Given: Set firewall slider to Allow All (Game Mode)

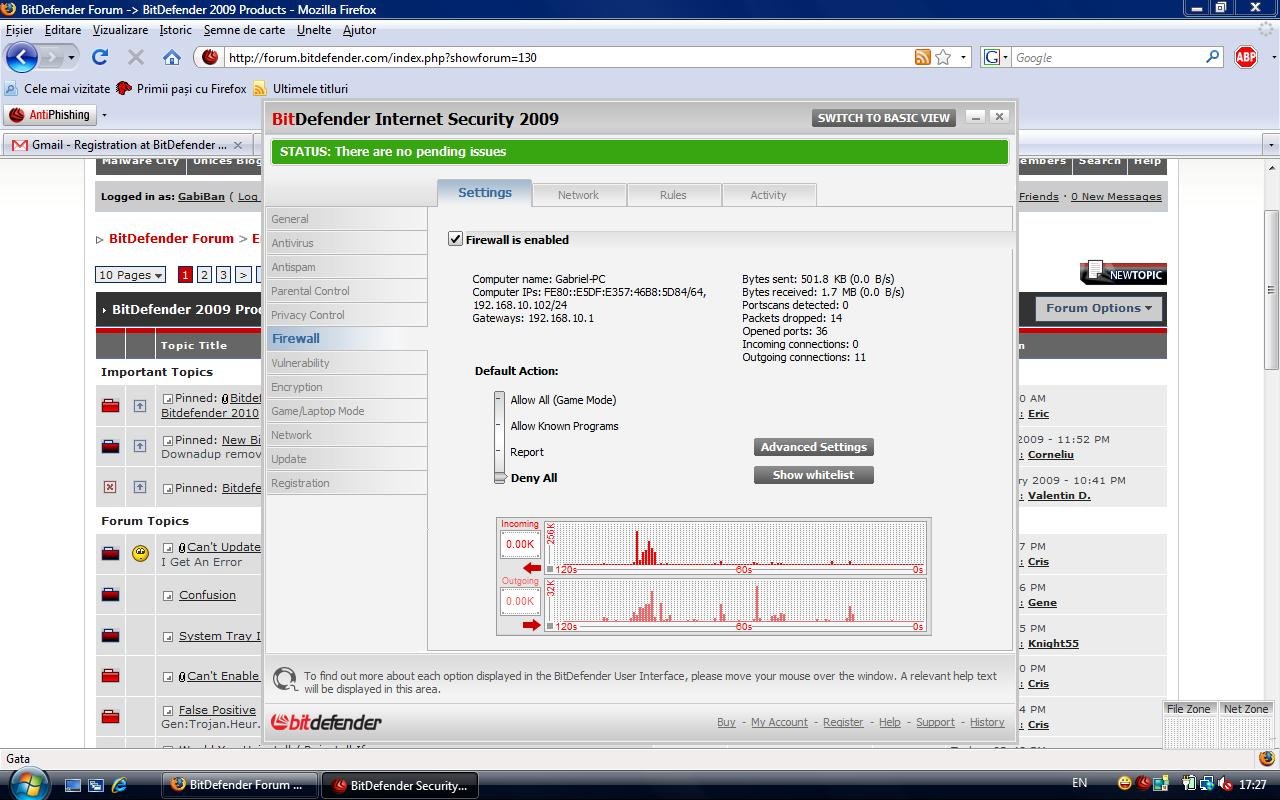Looking at the screenshot, I should [563, 400].
